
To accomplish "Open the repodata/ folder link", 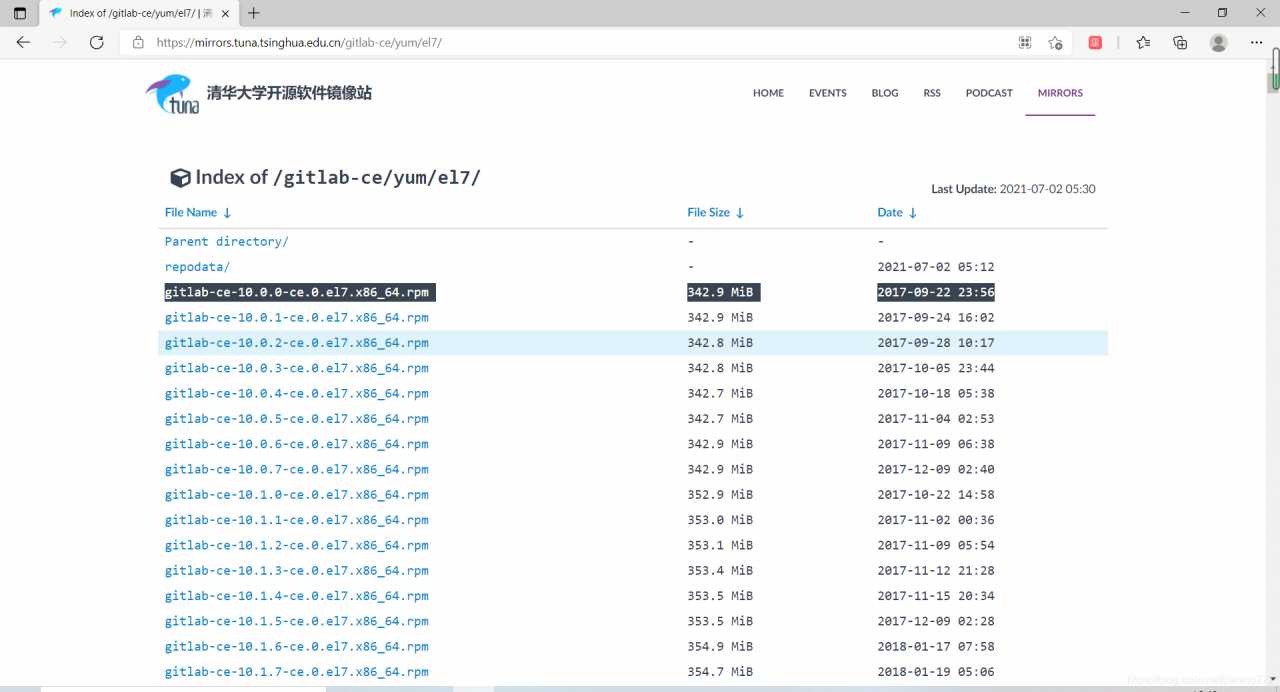I will (x=197, y=267).
